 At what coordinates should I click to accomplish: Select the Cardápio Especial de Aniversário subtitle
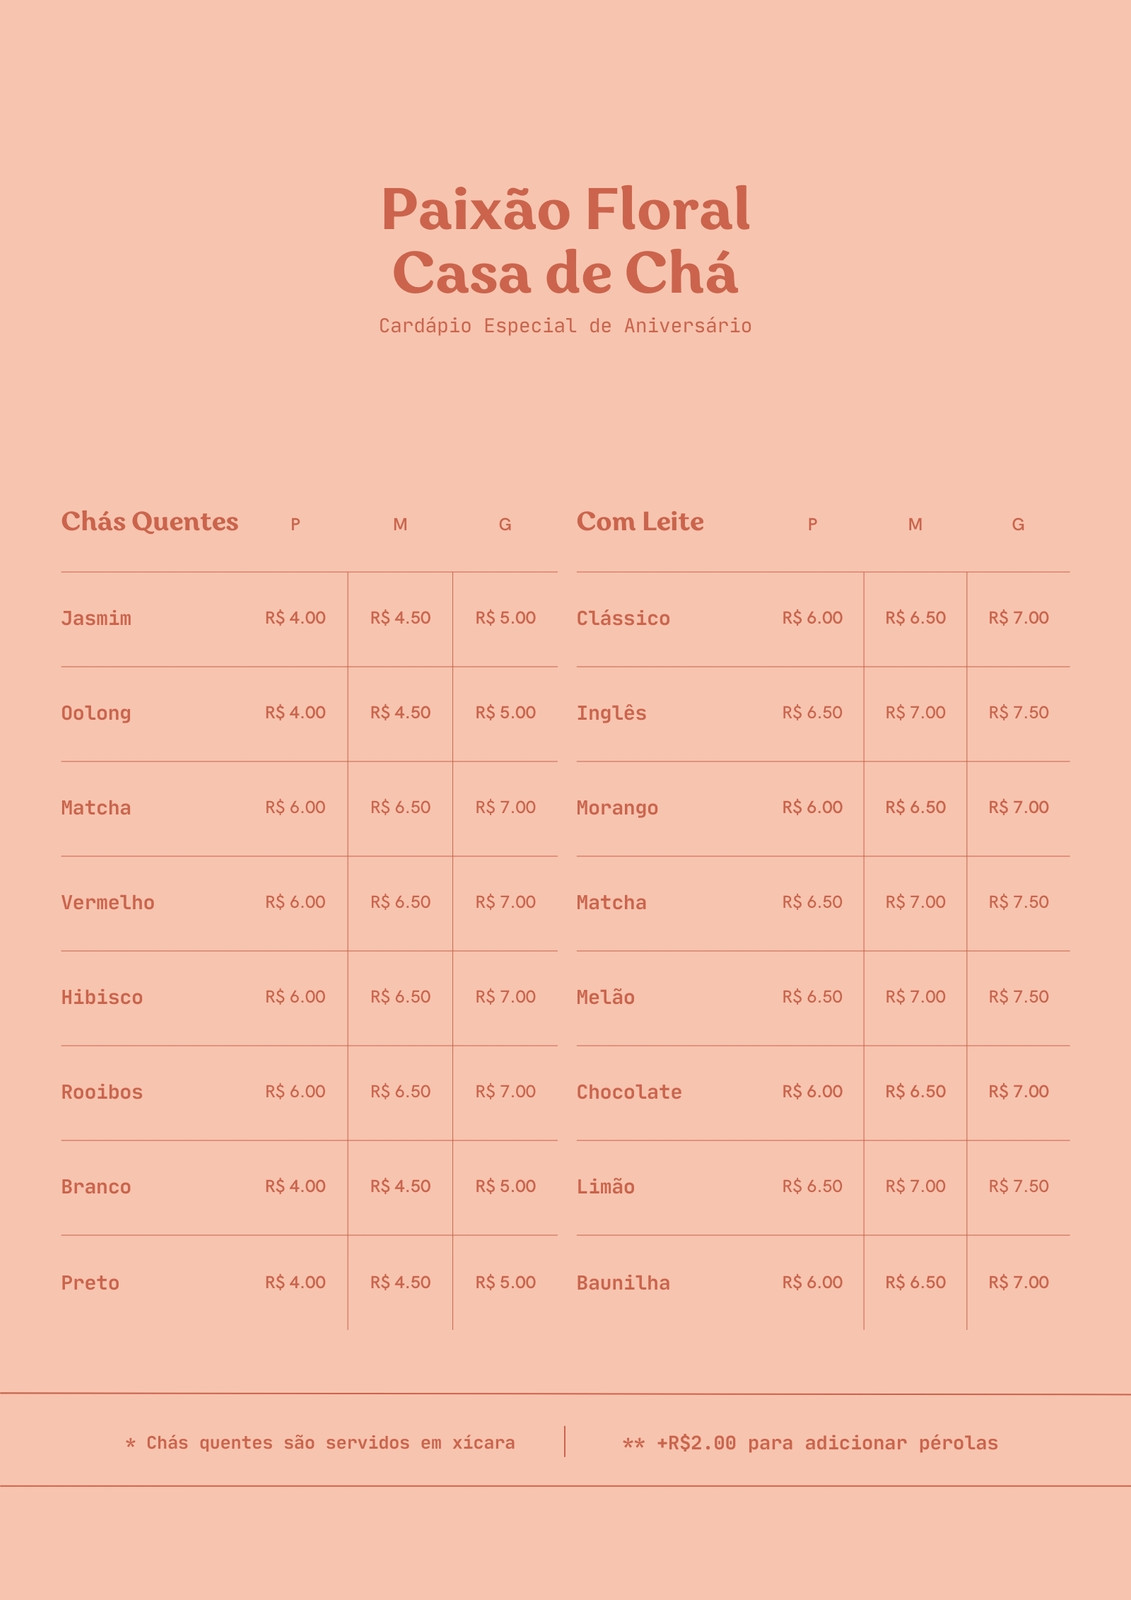pos(565,326)
